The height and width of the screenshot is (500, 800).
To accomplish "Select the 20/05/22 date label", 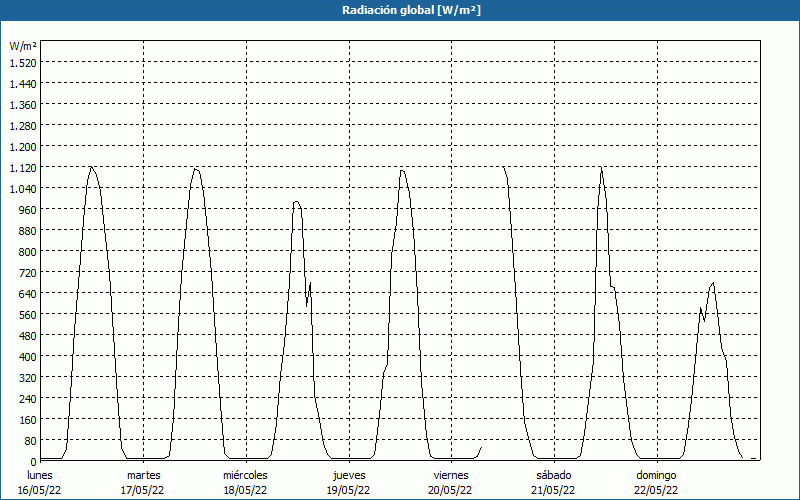I will (451, 490).
